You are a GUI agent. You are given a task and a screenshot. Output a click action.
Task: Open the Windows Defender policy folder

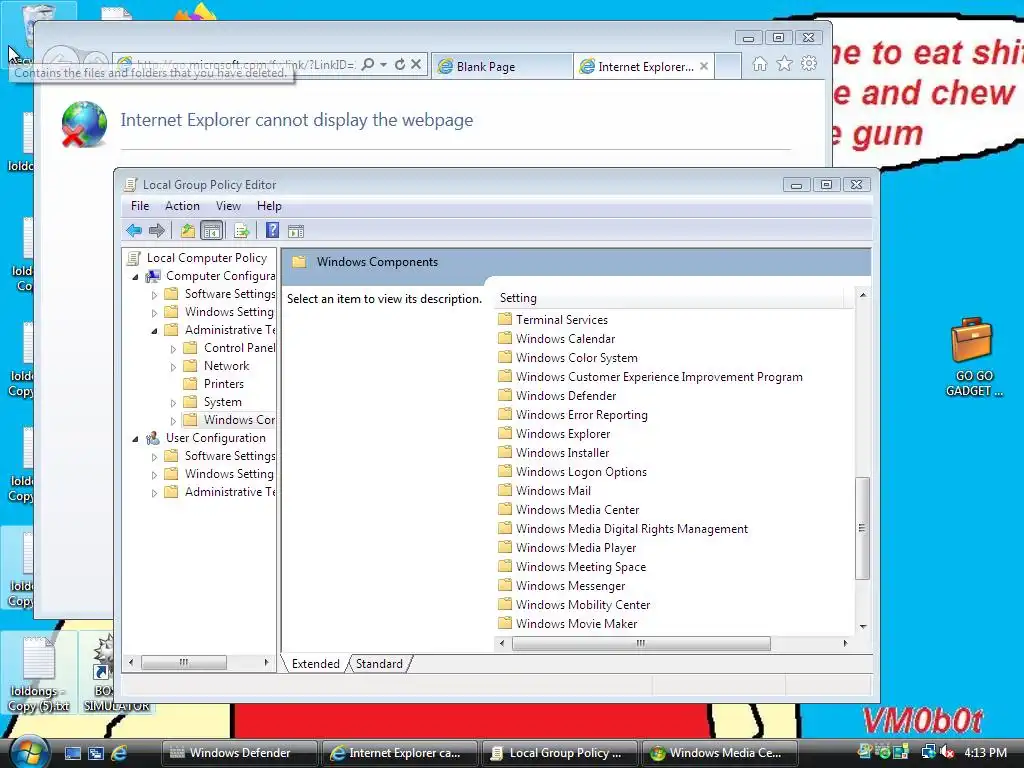pyautogui.click(x=566, y=396)
